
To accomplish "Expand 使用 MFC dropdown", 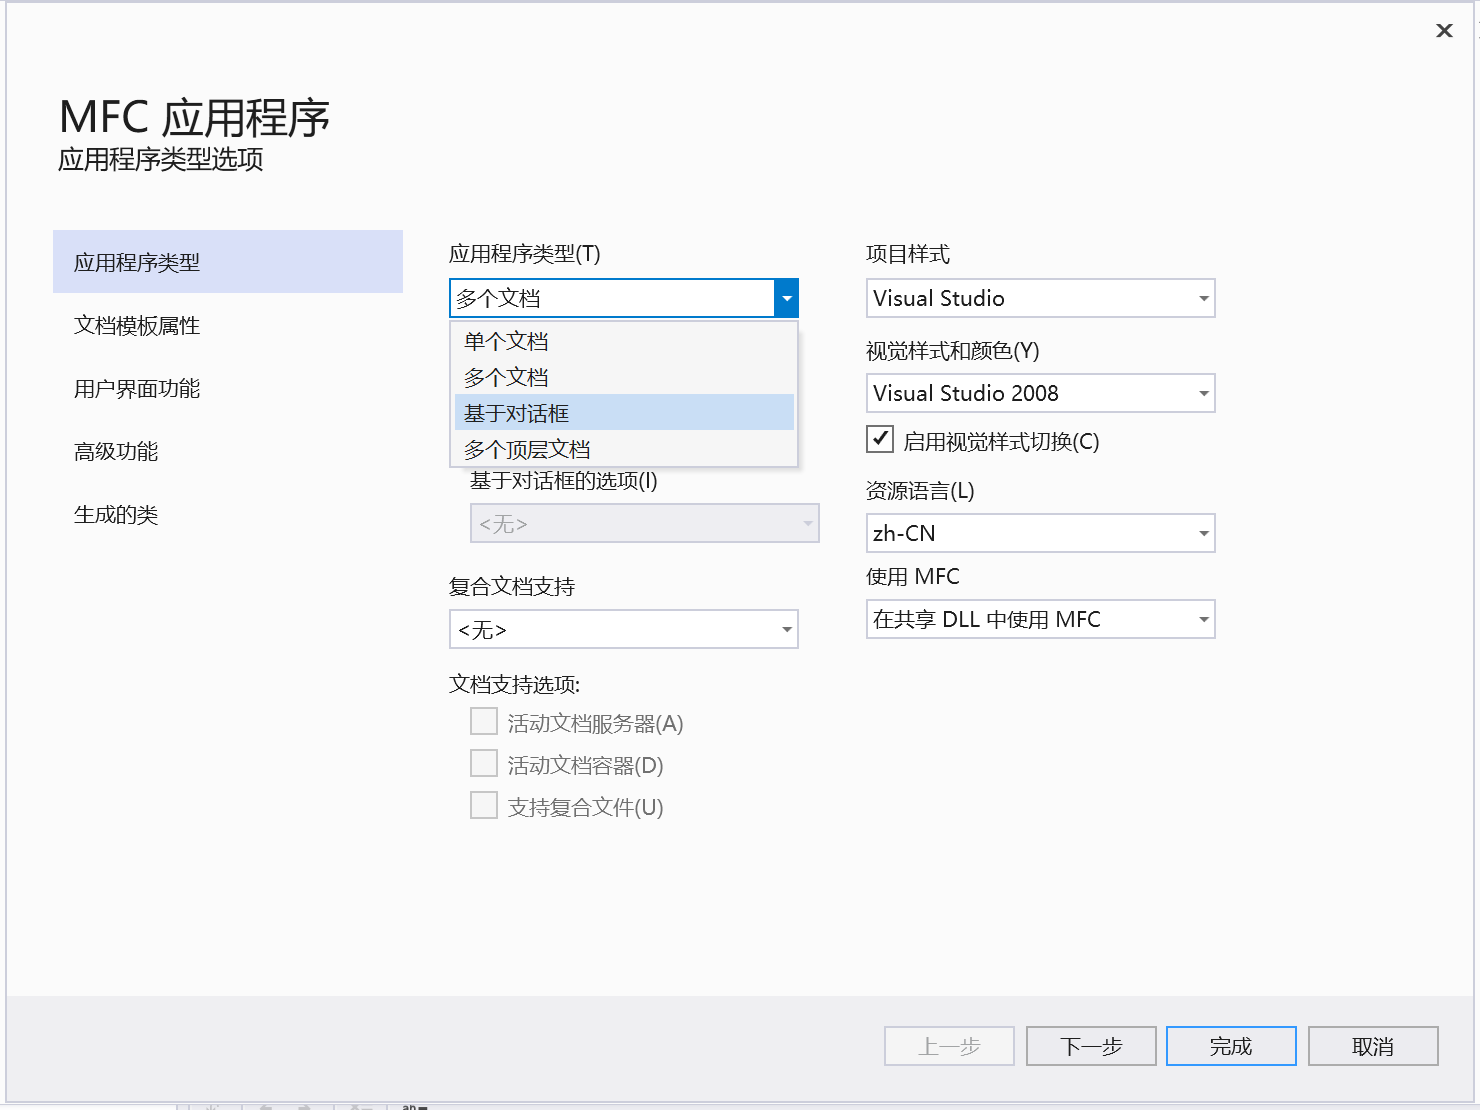I will click(x=1040, y=619).
